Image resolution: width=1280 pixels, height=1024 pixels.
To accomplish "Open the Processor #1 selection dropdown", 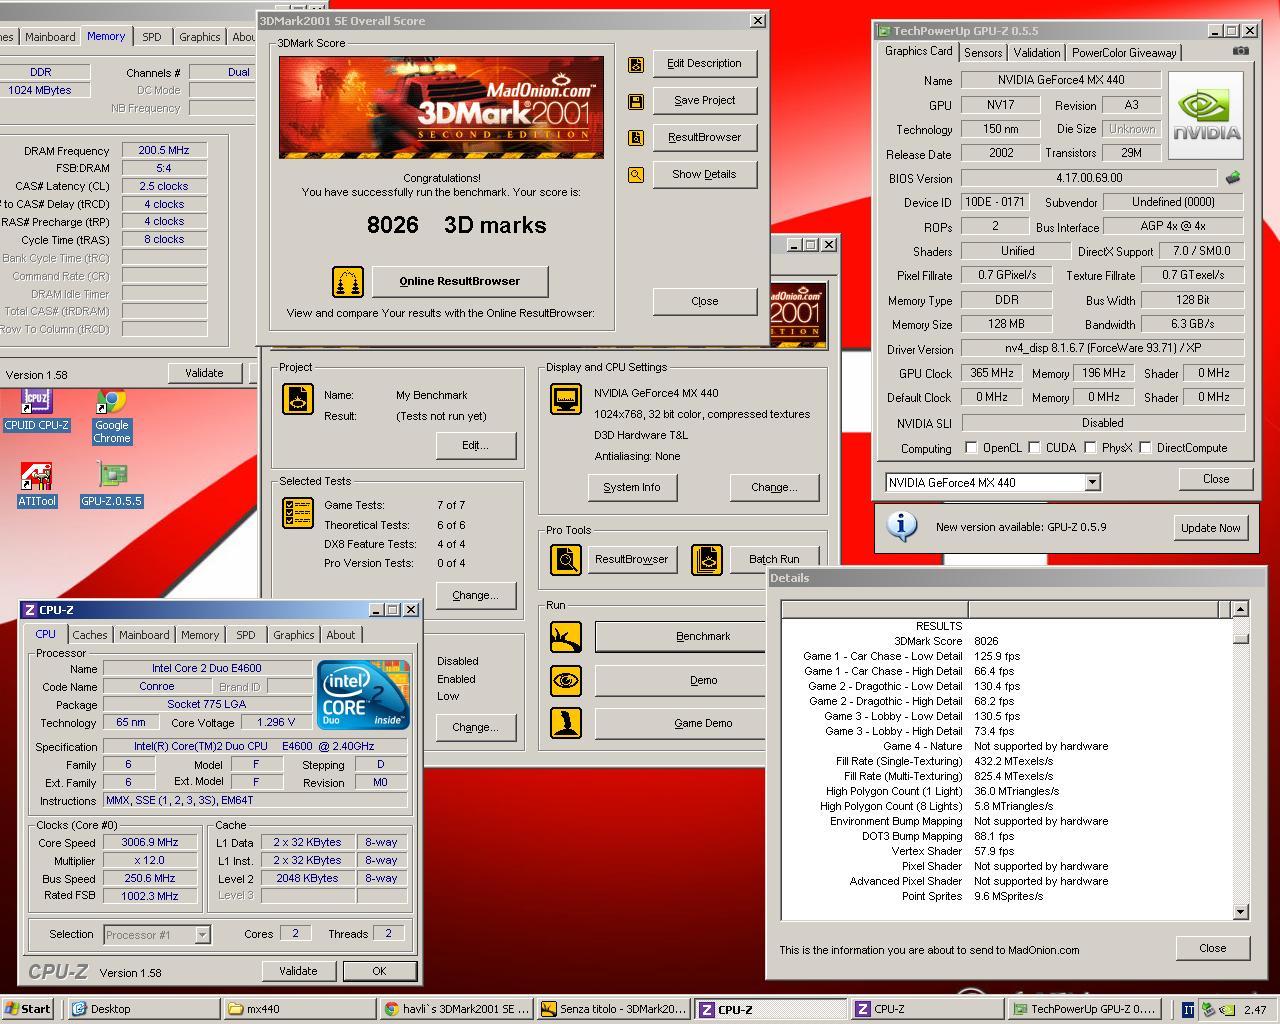I will [202, 935].
